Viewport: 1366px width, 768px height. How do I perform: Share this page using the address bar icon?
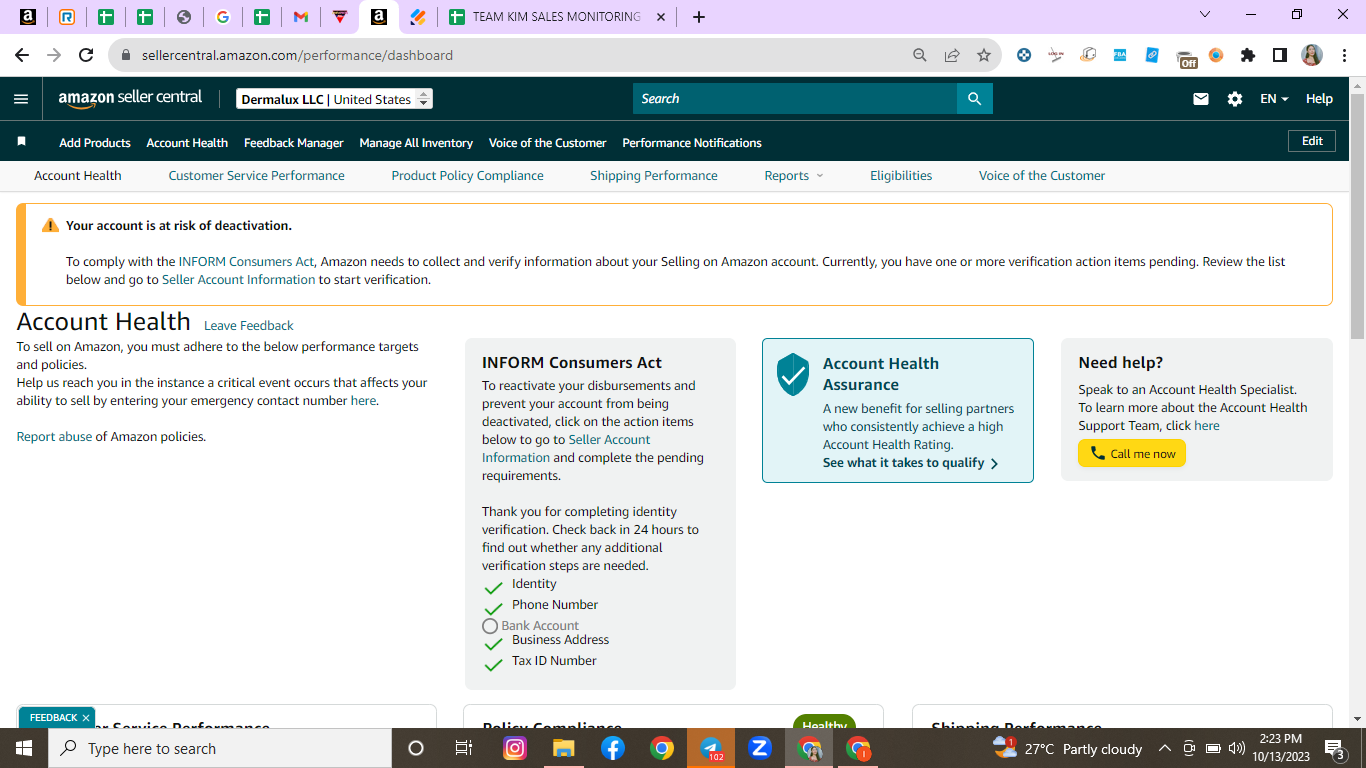coord(952,55)
